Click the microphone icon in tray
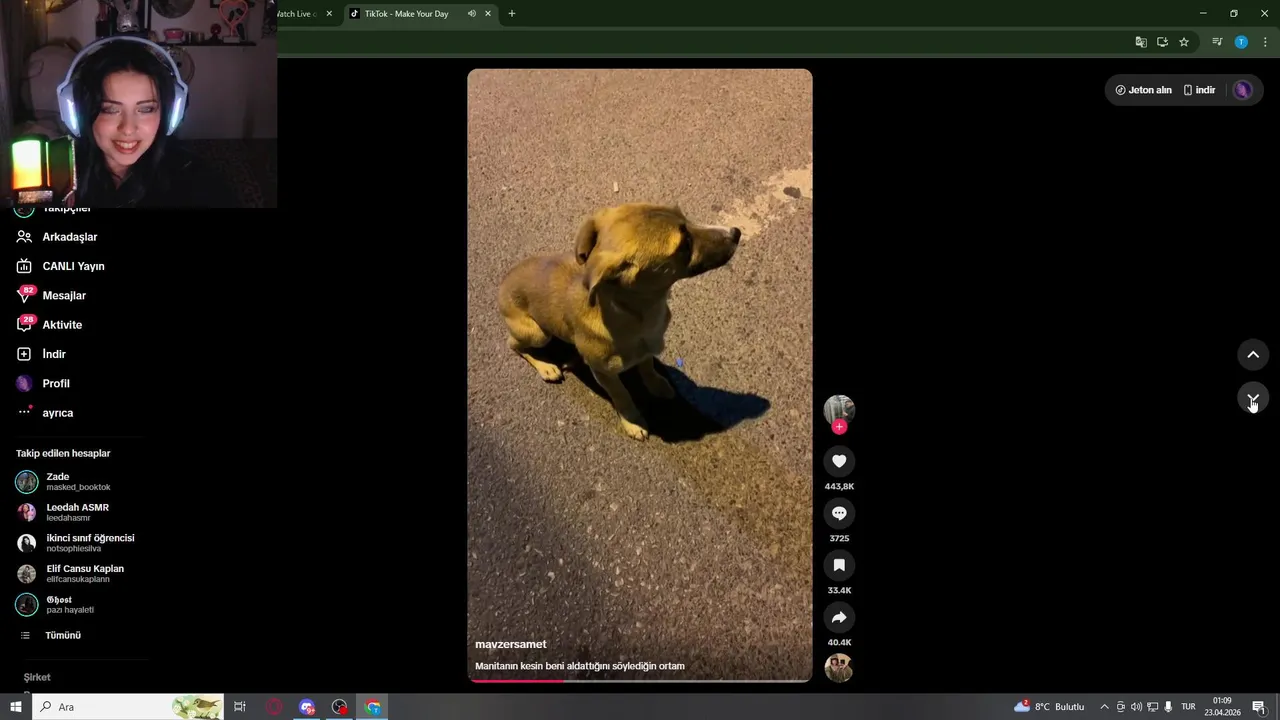 [1168, 707]
